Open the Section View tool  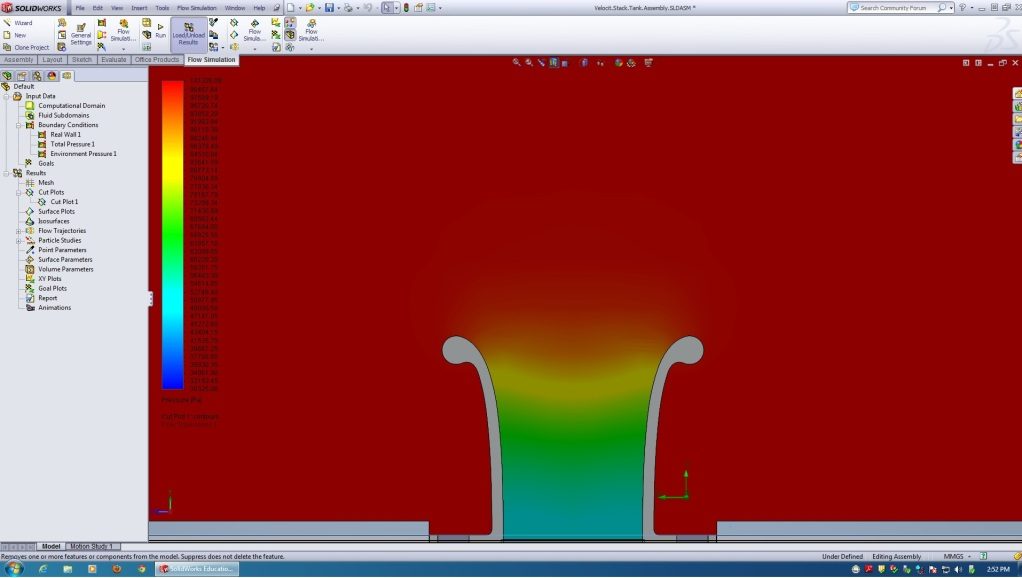pos(553,63)
